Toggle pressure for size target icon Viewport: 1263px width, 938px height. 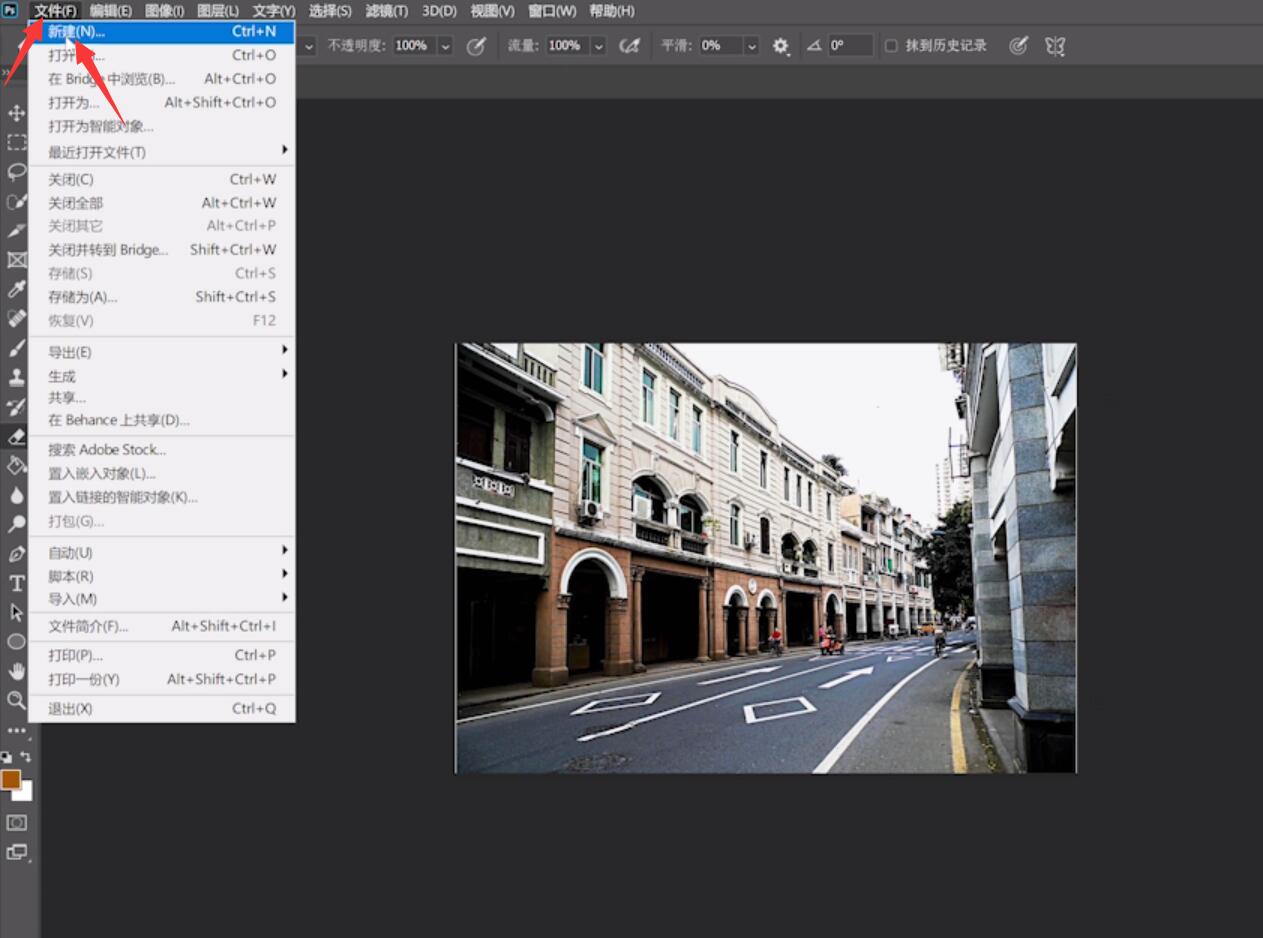(x=1018, y=46)
